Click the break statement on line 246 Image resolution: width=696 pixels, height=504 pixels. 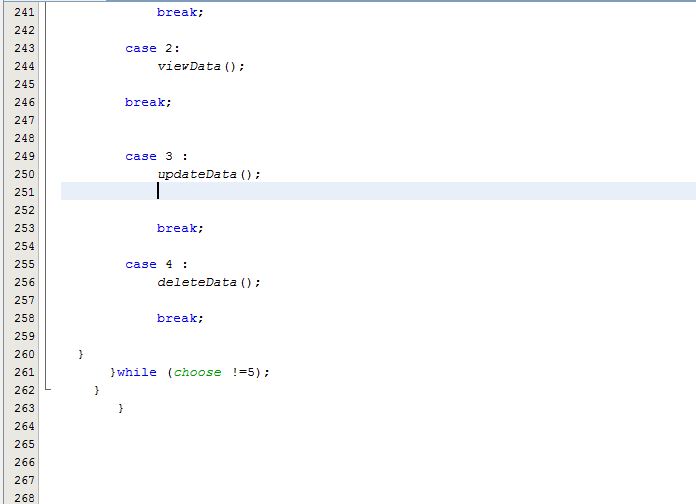tap(148, 102)
